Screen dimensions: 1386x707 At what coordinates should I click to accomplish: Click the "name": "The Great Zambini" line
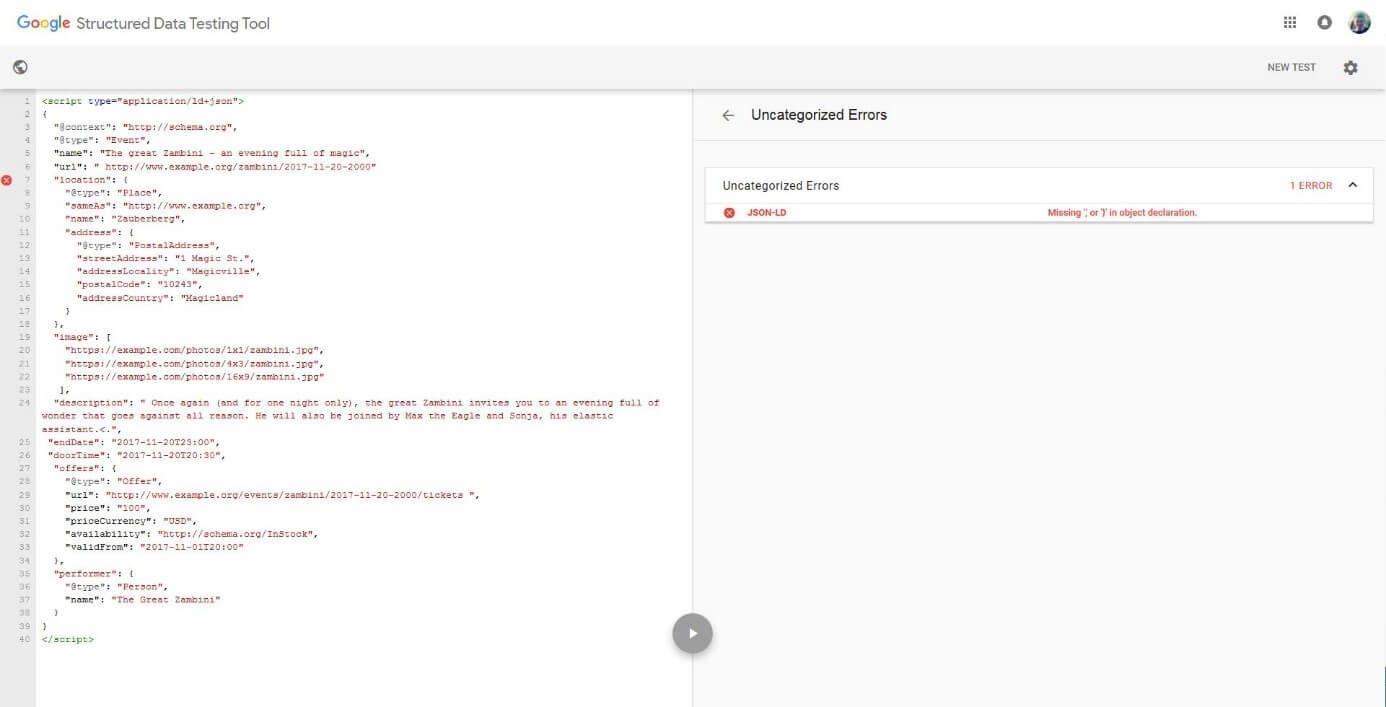tap(142, 600)
